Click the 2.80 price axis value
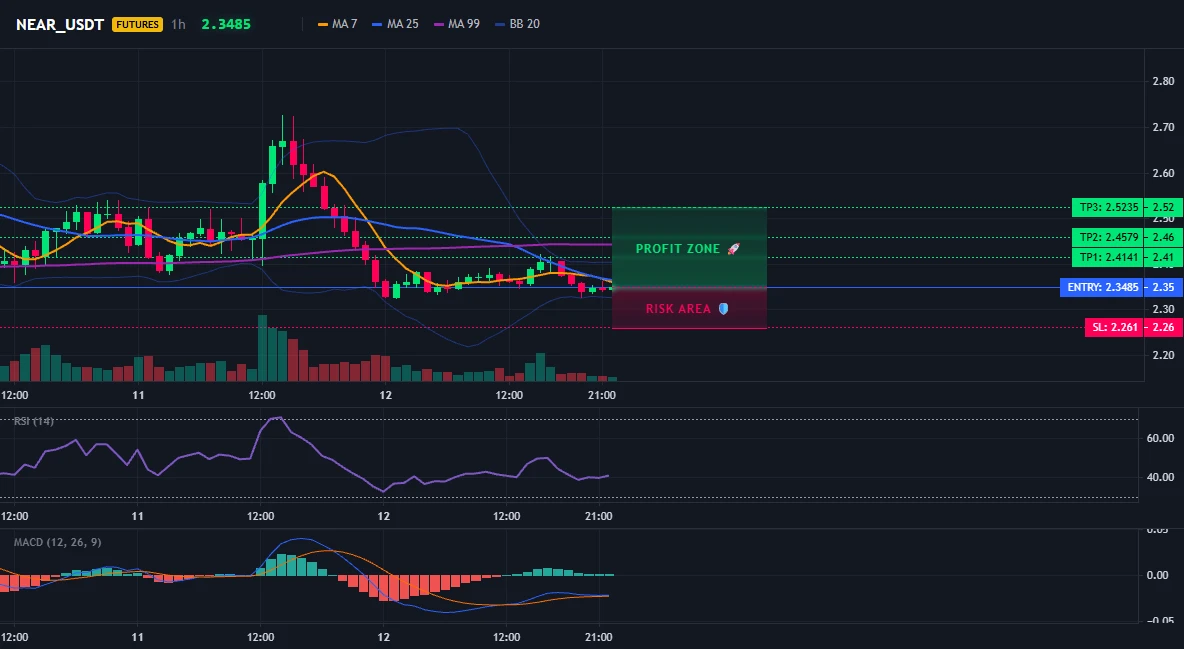Screen dimensions: 1184x649 coord(1163,81)
